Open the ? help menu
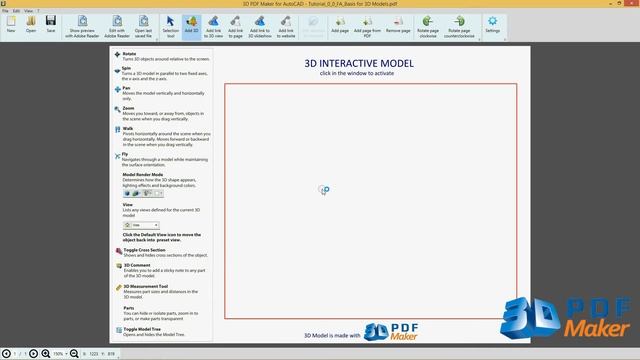Image resolution: width=640 pixels, height=360 pixels. pyautogui.click(x=38, y=11)
